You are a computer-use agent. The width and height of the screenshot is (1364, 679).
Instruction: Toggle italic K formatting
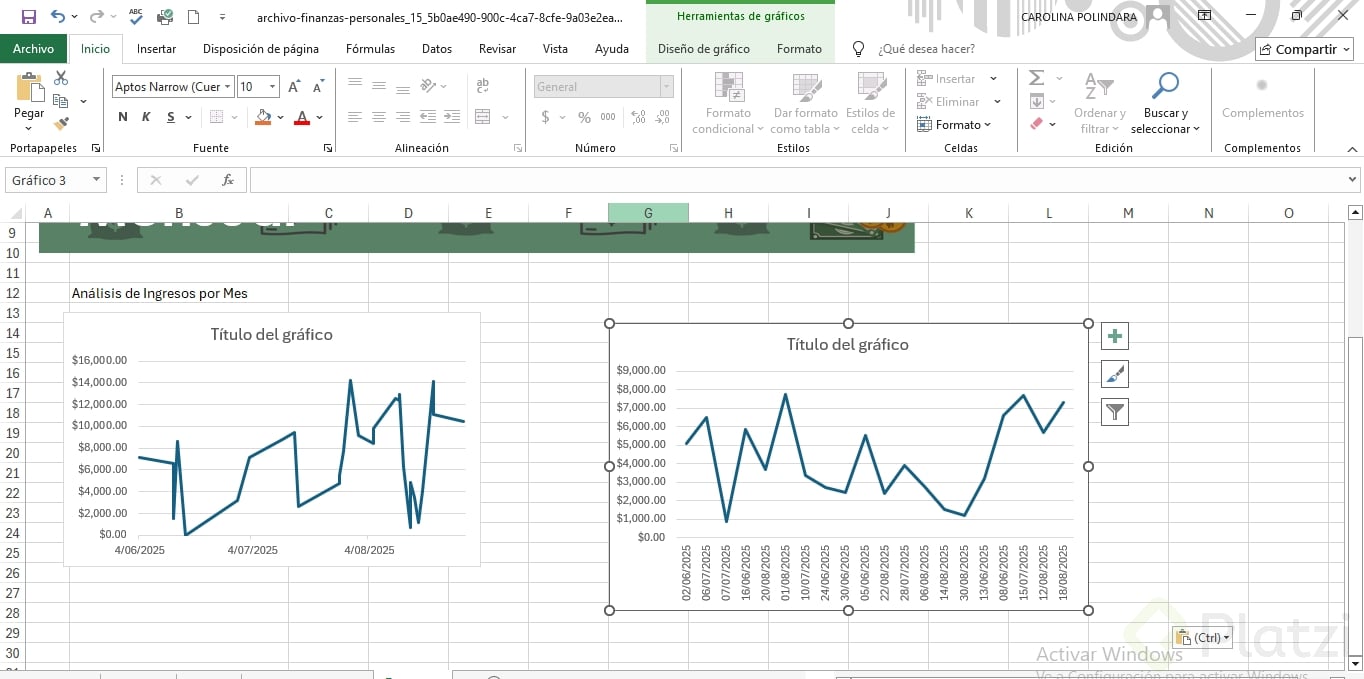pos(146,117)
